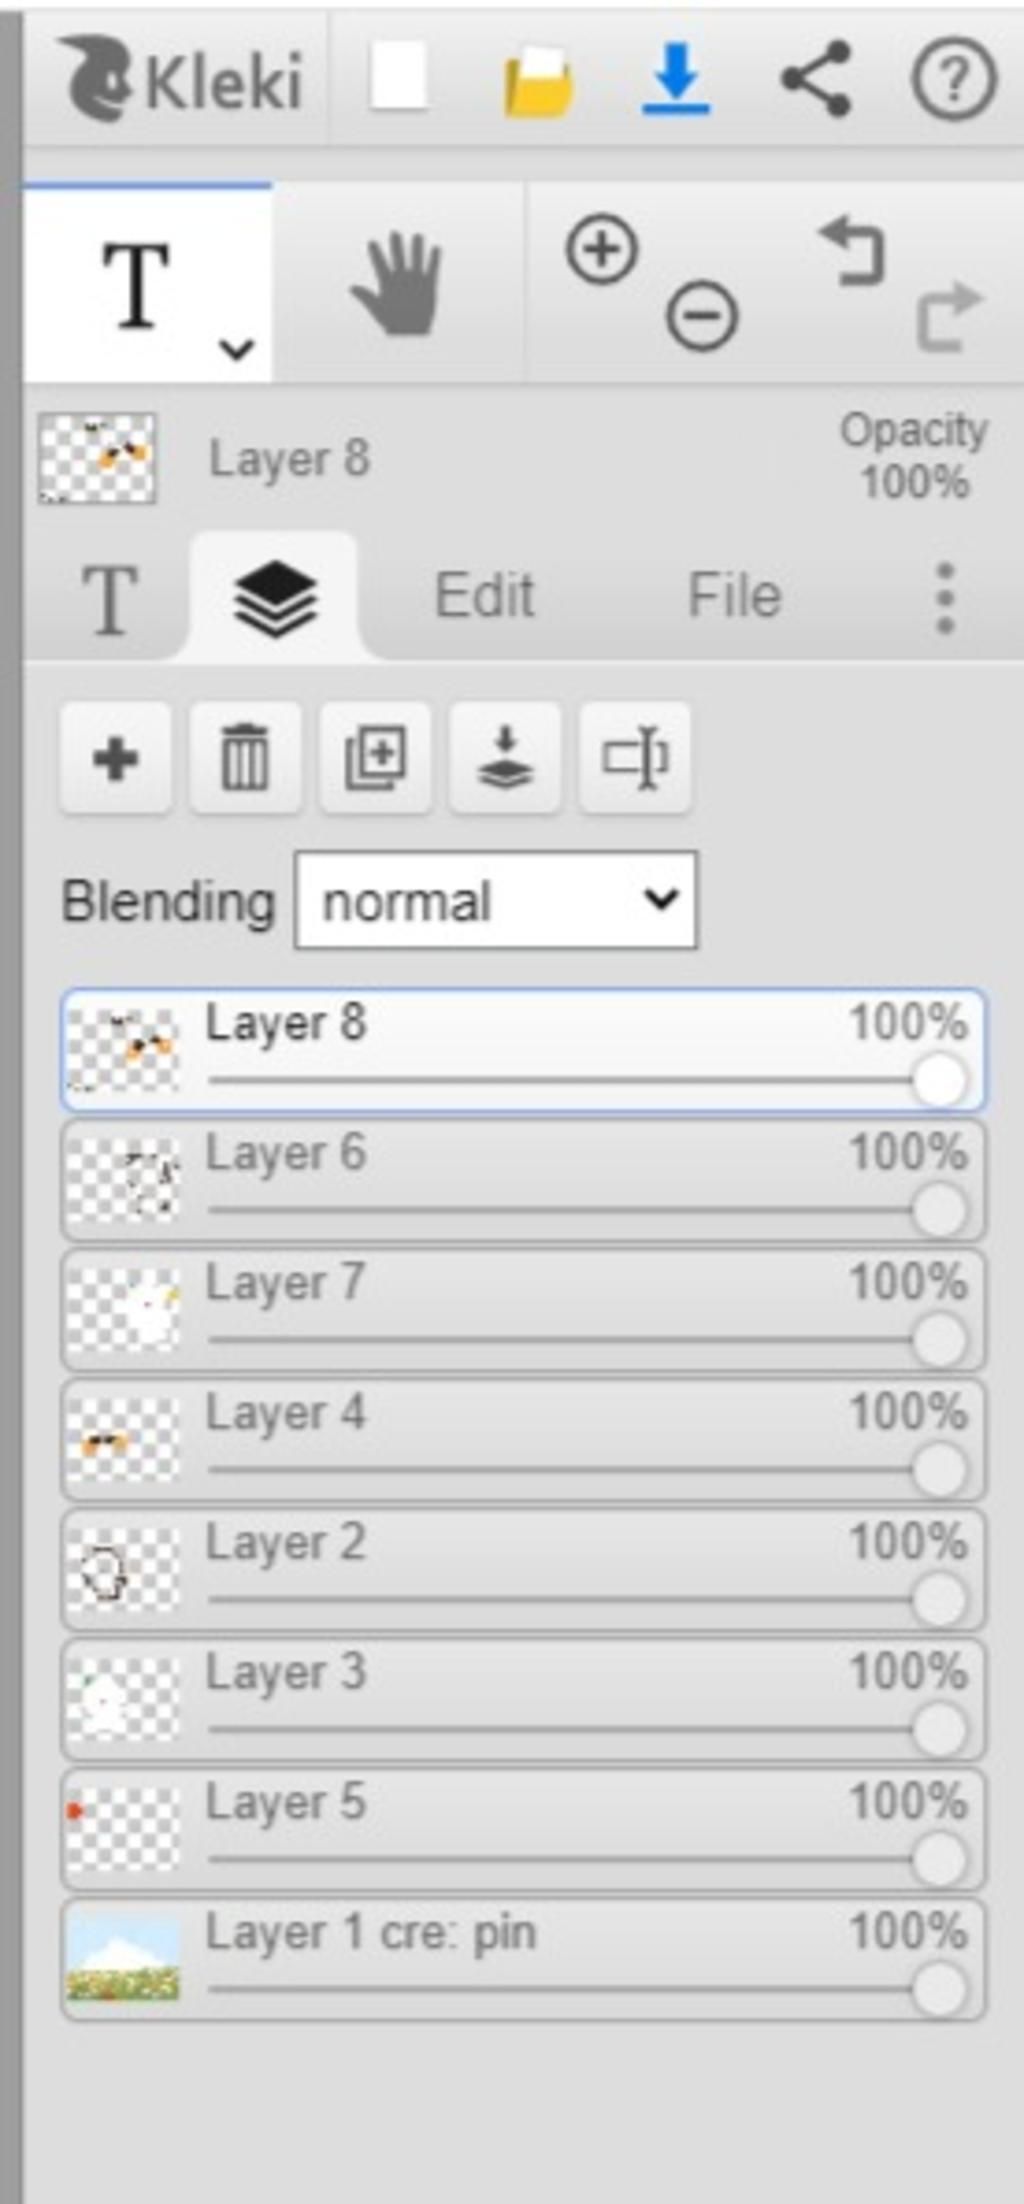Merge layer down icon
The width and height of the screenshot is (1024, 2204).
[505, 758]
